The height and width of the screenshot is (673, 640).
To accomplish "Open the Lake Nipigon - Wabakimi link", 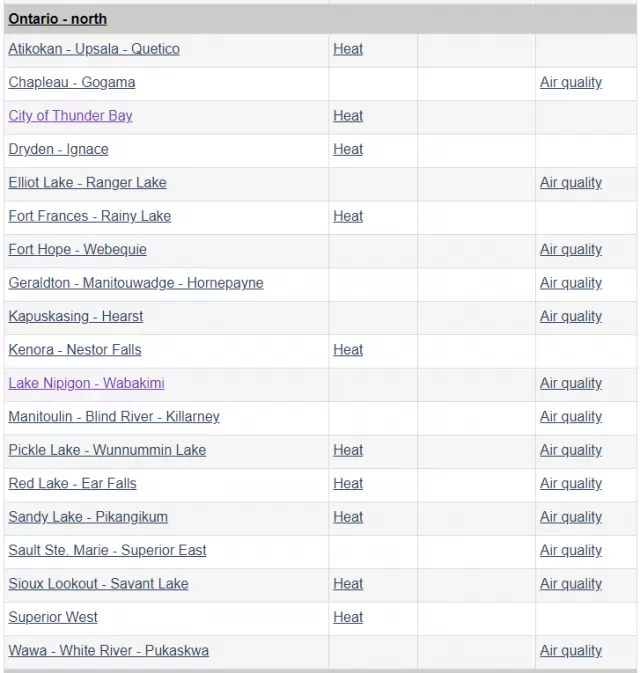I will 86,383.
